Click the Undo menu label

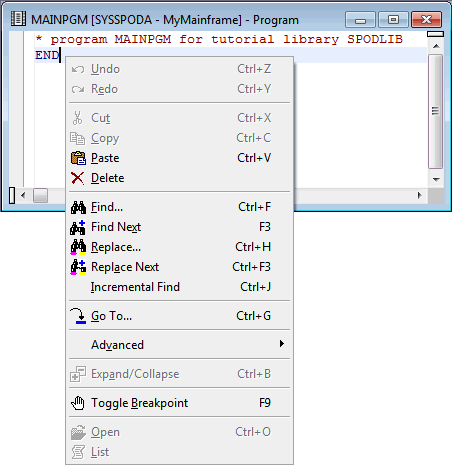tap(105, 69)
